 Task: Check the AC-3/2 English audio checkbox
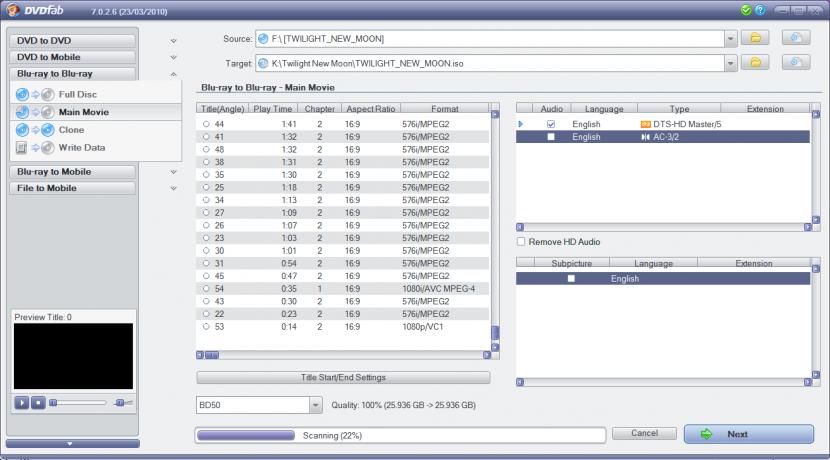(550, 137)
